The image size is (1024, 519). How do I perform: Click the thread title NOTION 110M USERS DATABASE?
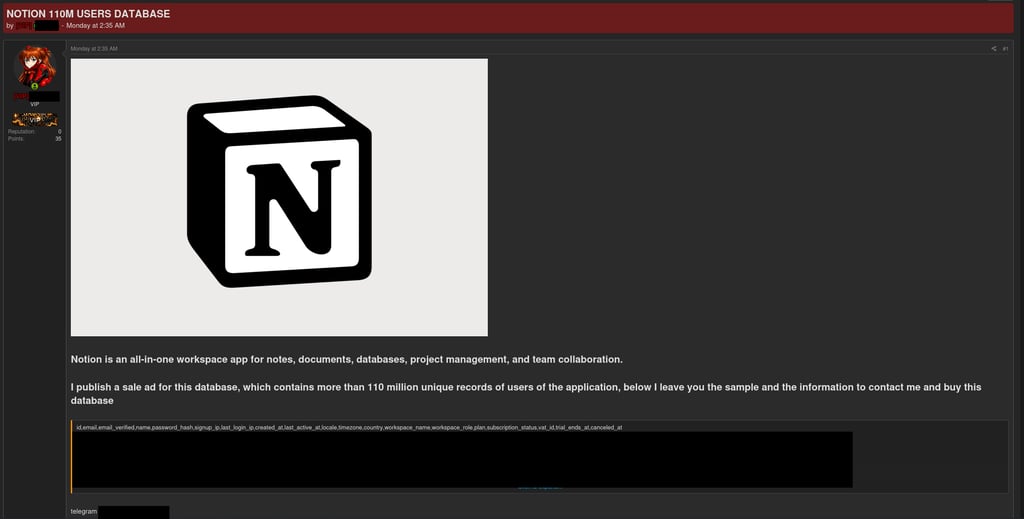point(88,14)
